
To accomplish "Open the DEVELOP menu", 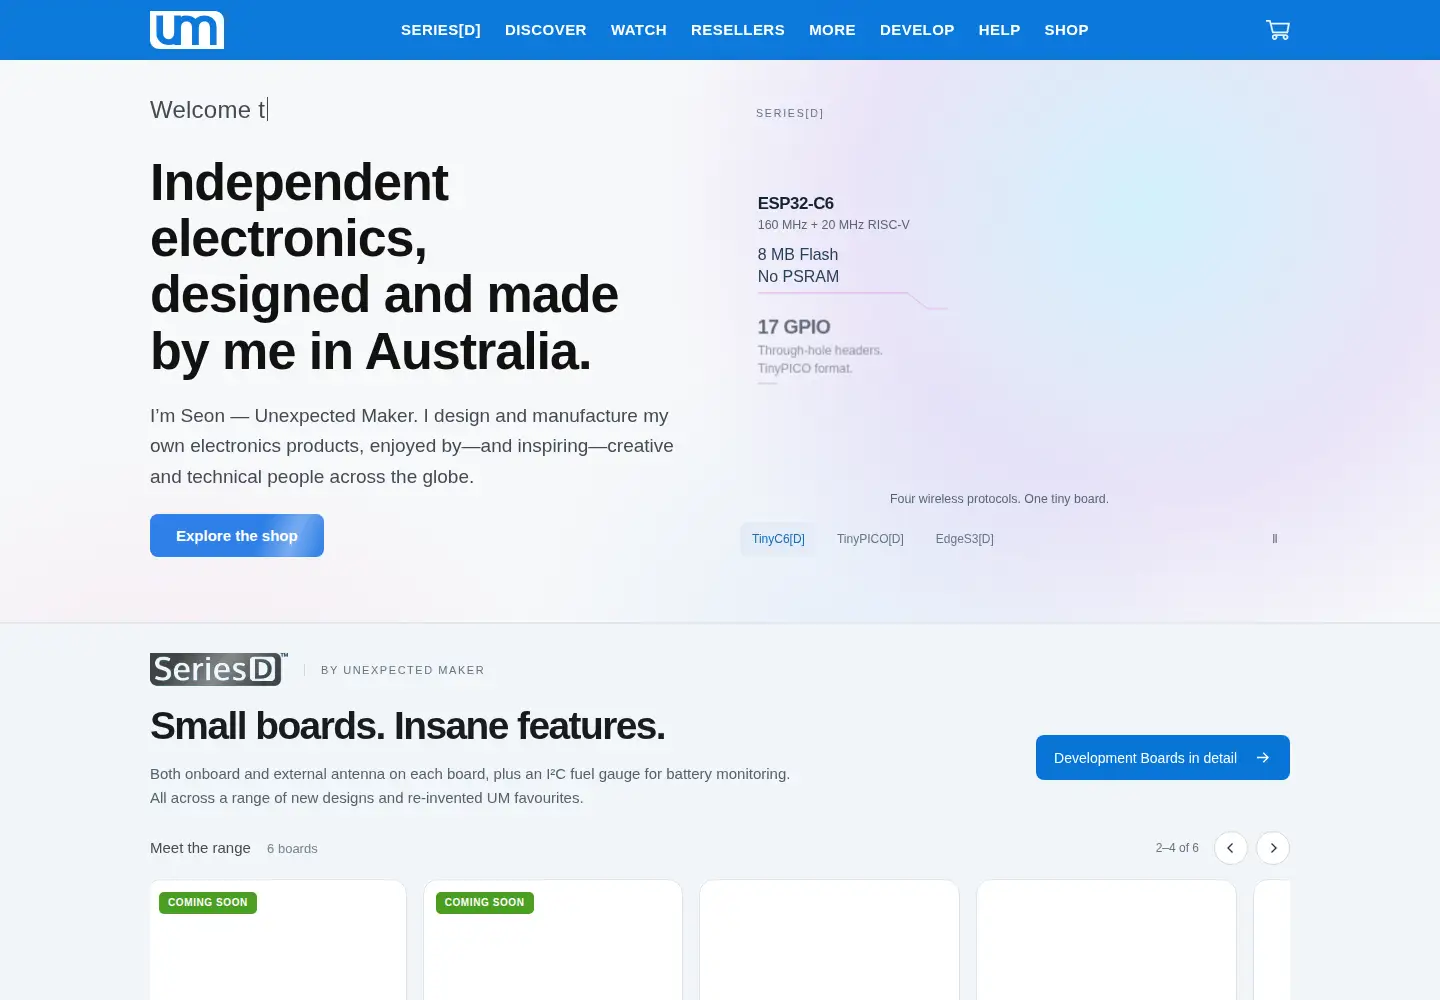I will point(917,30).
